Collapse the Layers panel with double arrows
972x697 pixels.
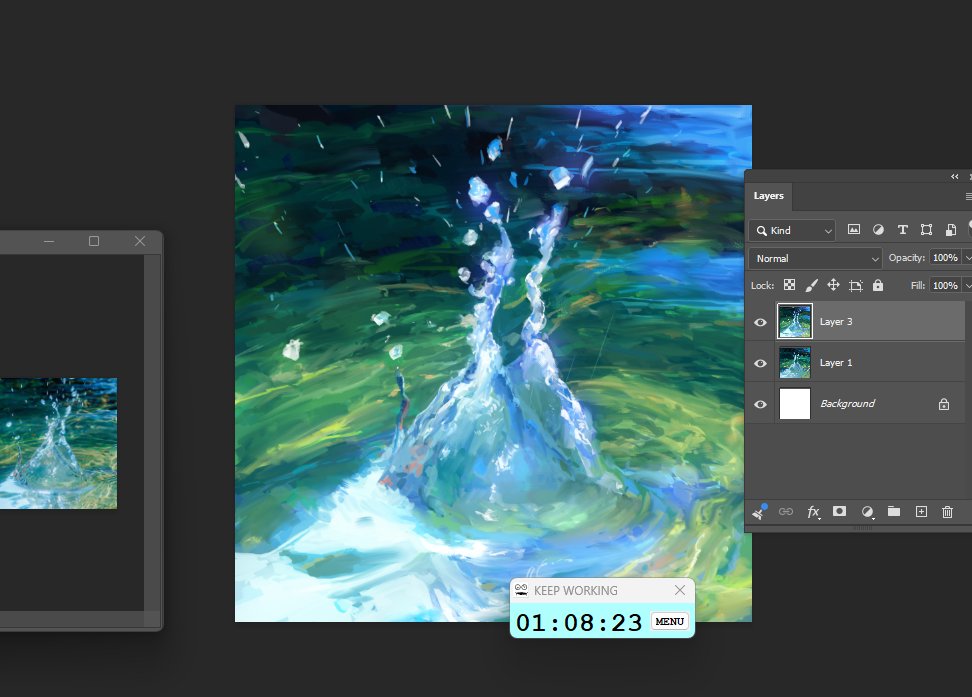pyautogui.click(x=955, y=177)
